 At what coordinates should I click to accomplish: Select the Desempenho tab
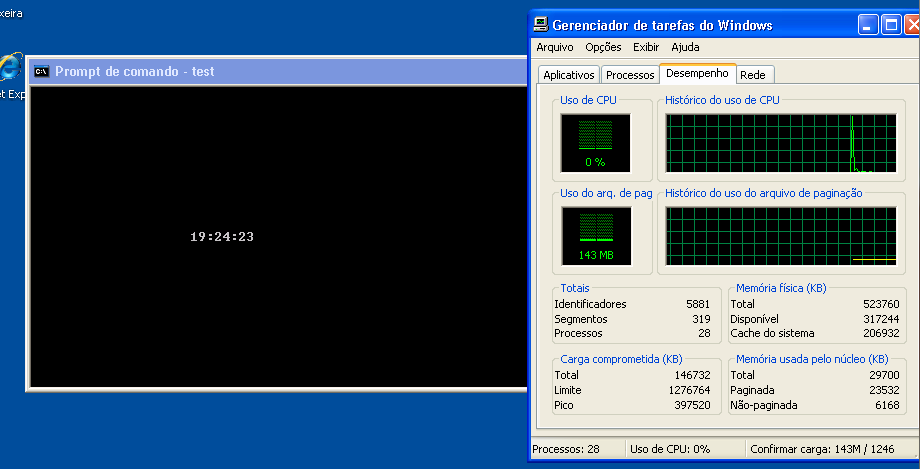coord(697,73)
